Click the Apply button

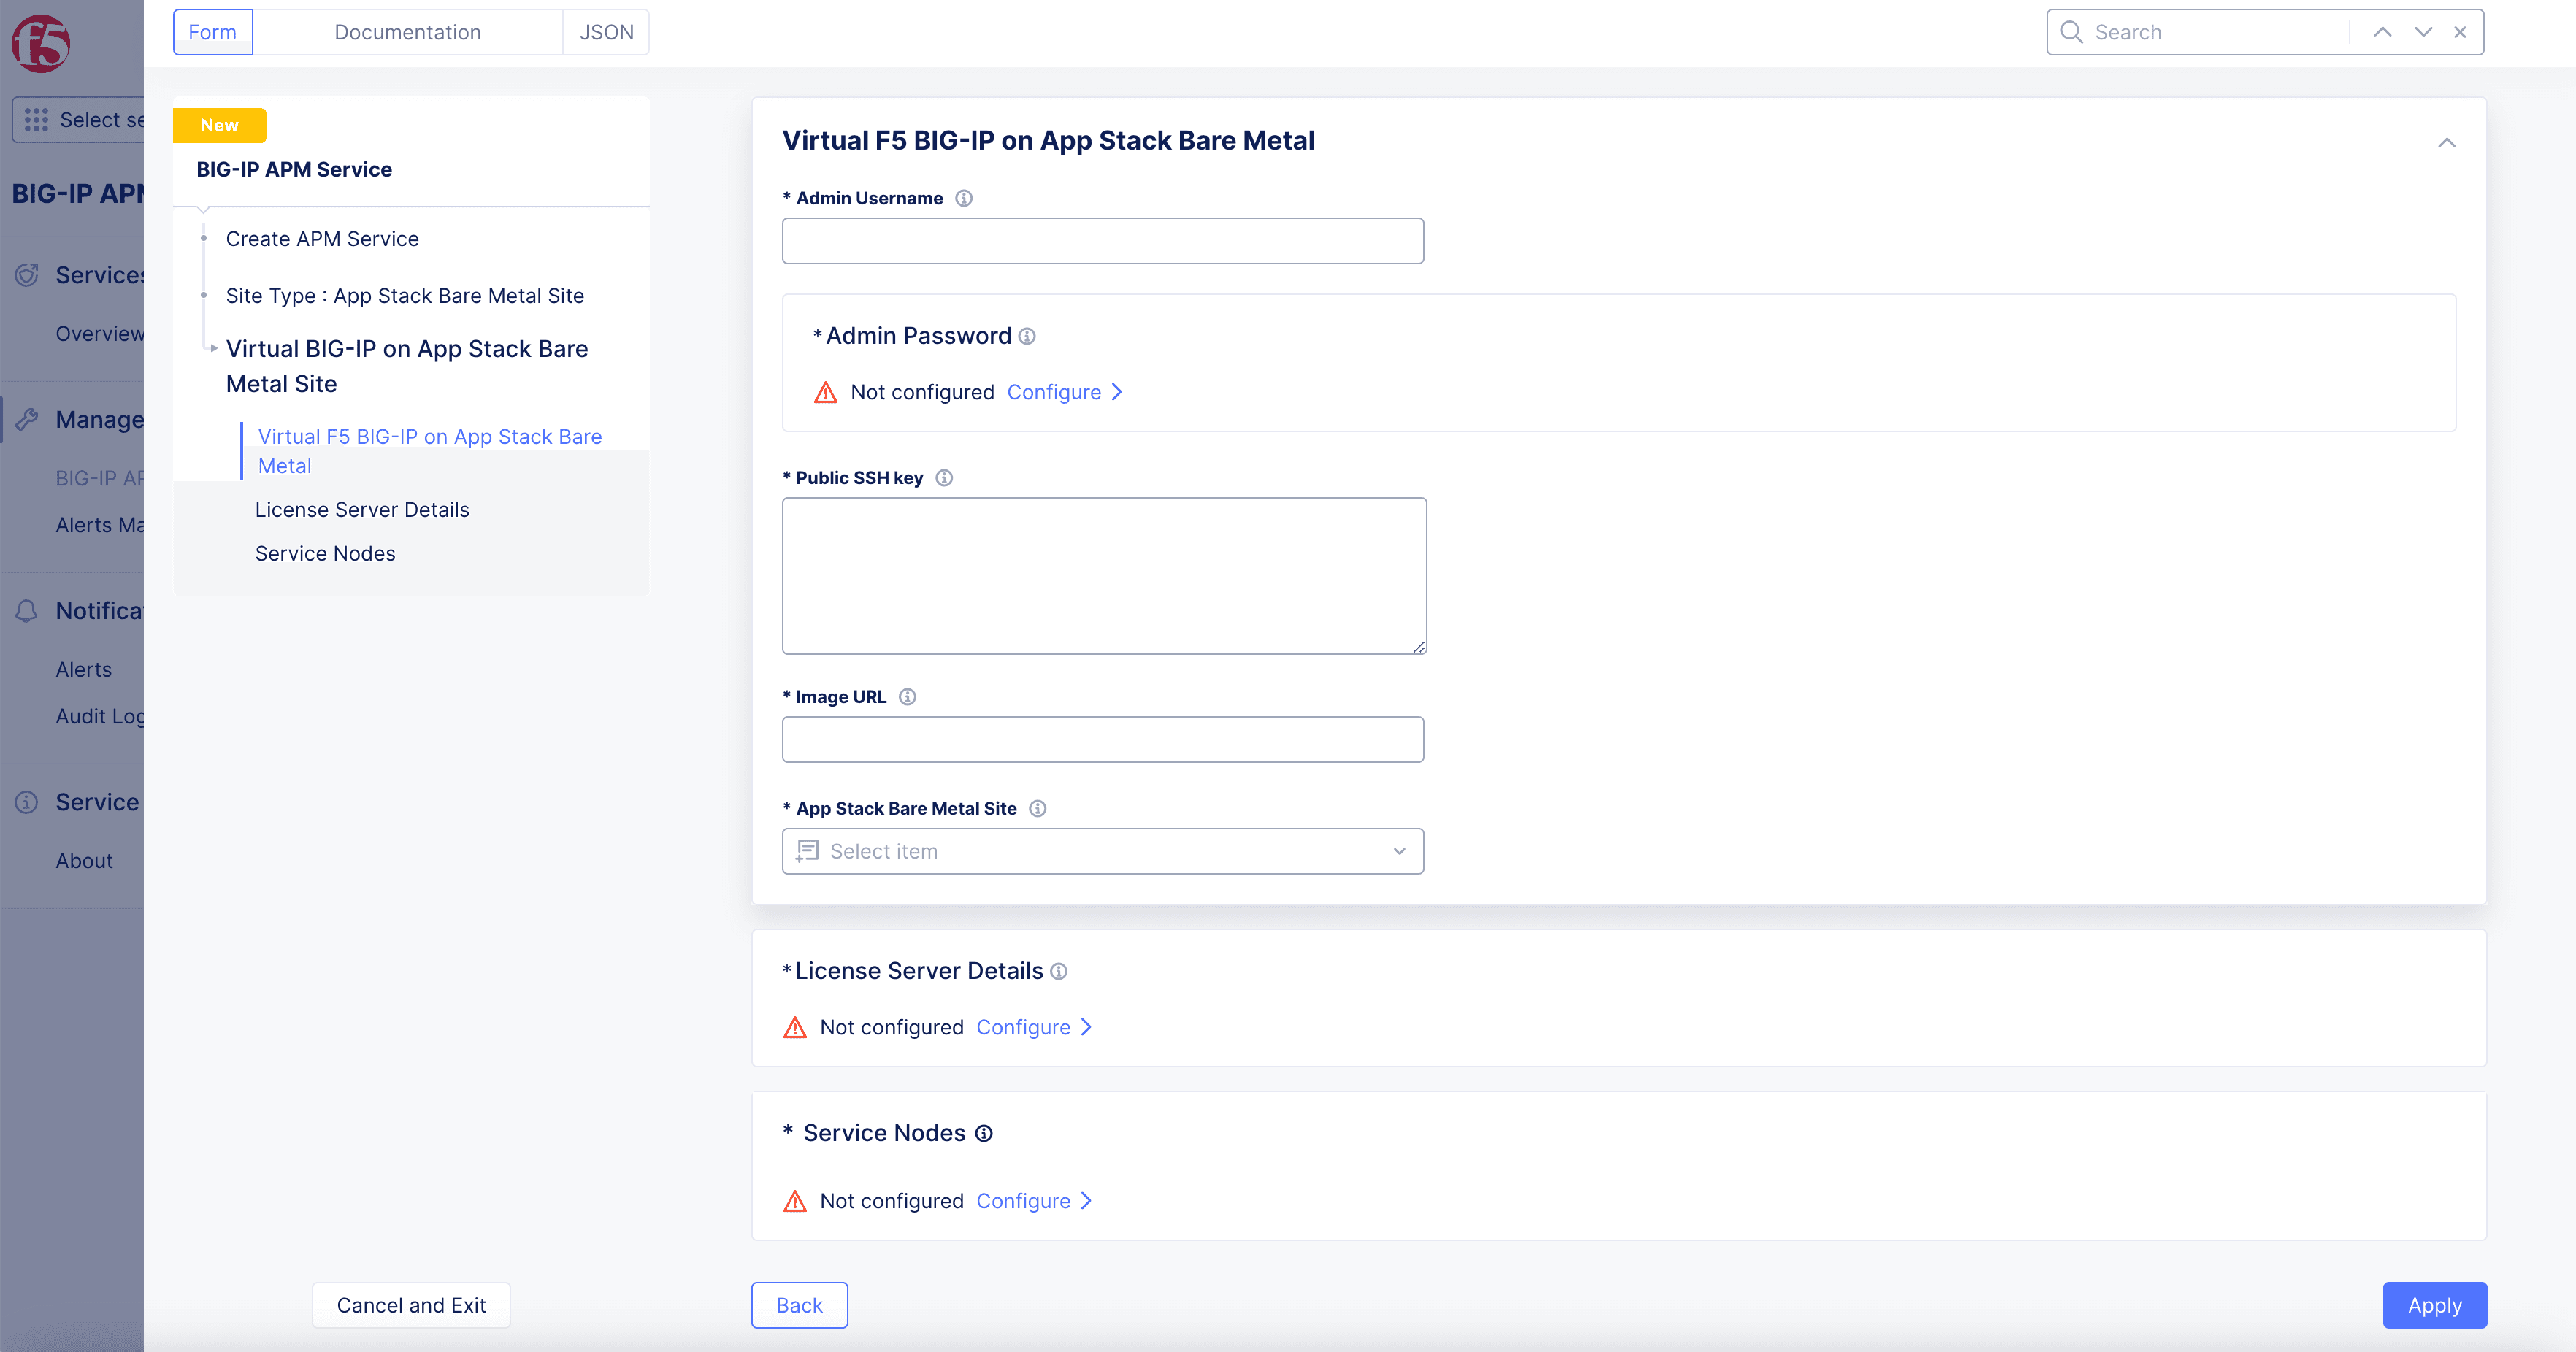tap(2434, 1305)
